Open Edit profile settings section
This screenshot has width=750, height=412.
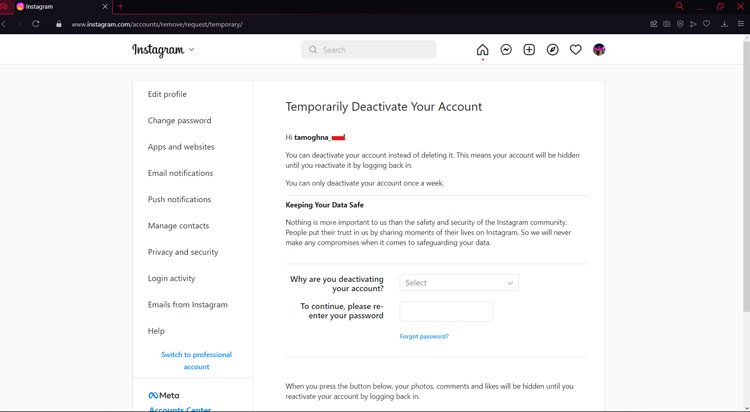[167, 94]
